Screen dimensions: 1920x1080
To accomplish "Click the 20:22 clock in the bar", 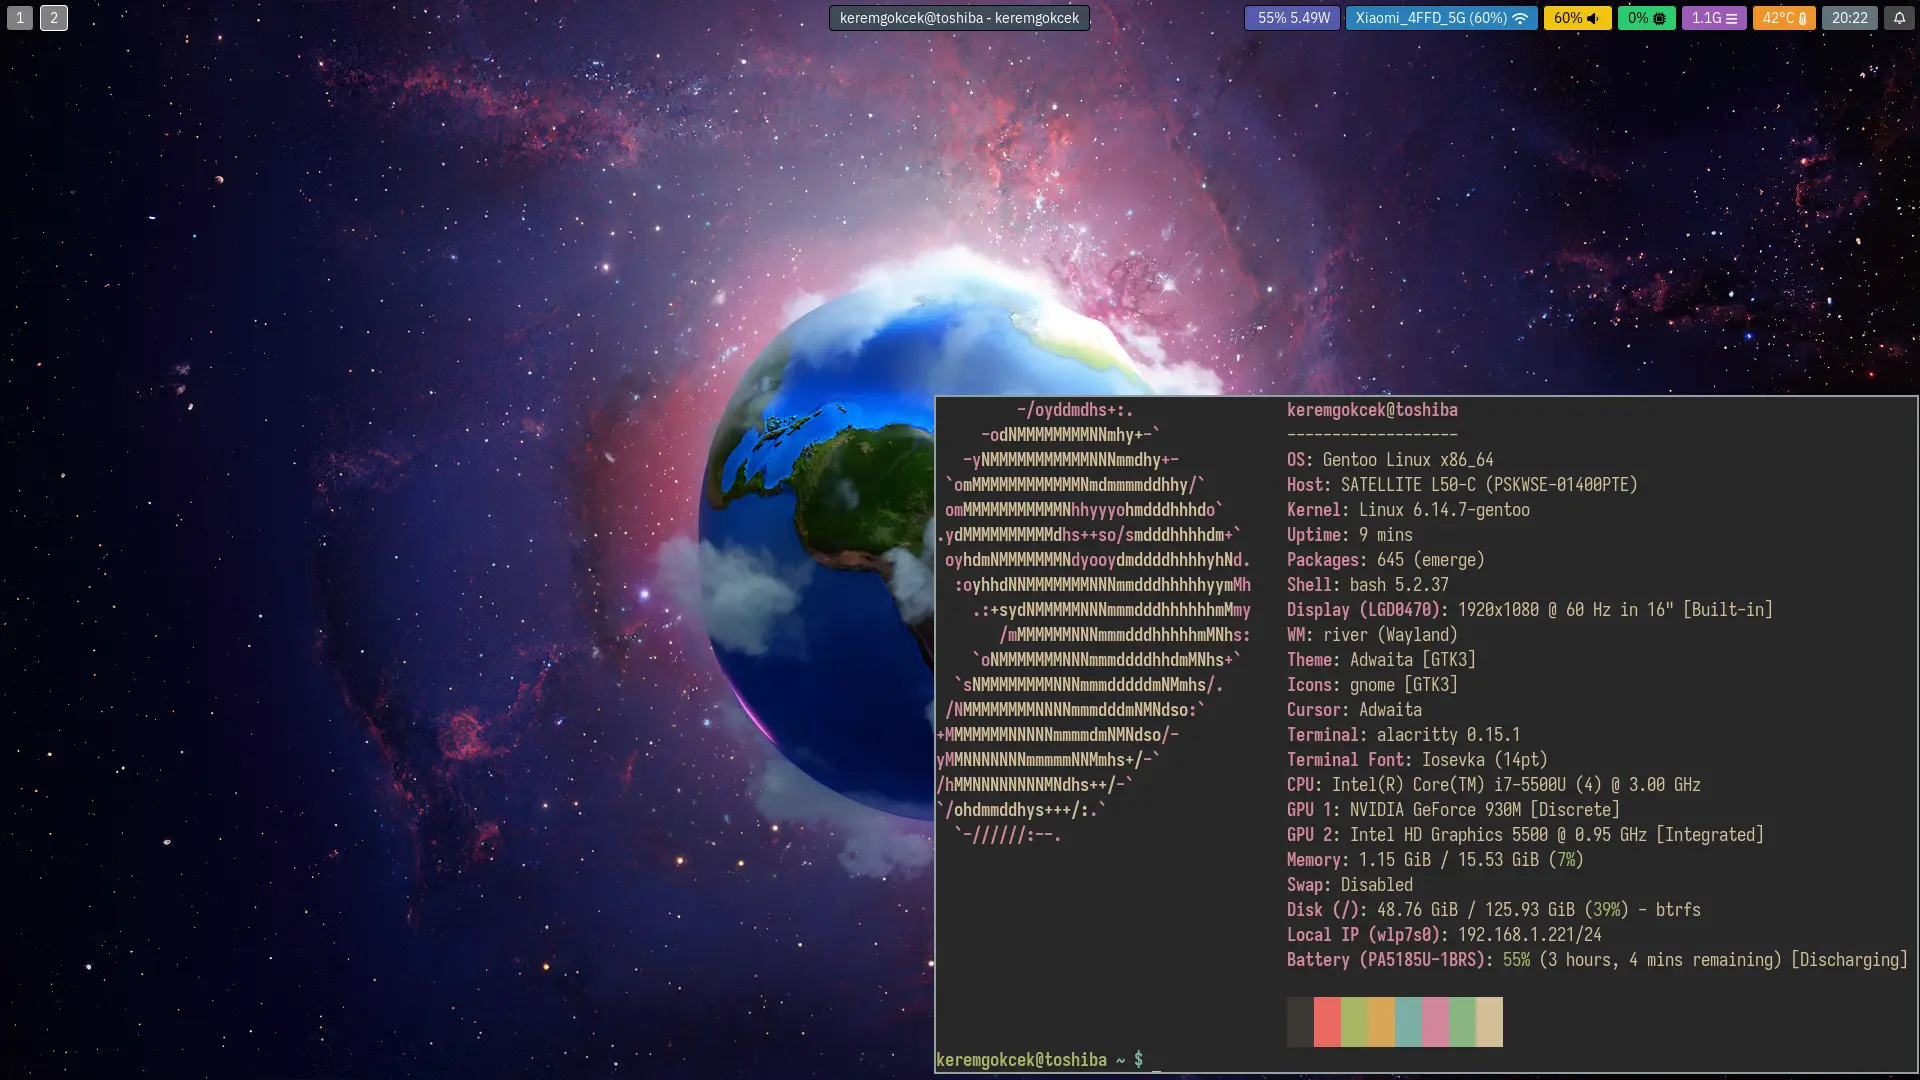I will 1849,18.
